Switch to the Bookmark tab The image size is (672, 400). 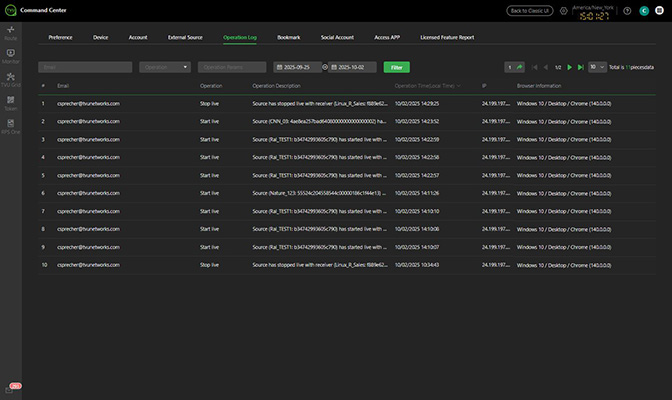pyautogui.click(x=288, y=37)
